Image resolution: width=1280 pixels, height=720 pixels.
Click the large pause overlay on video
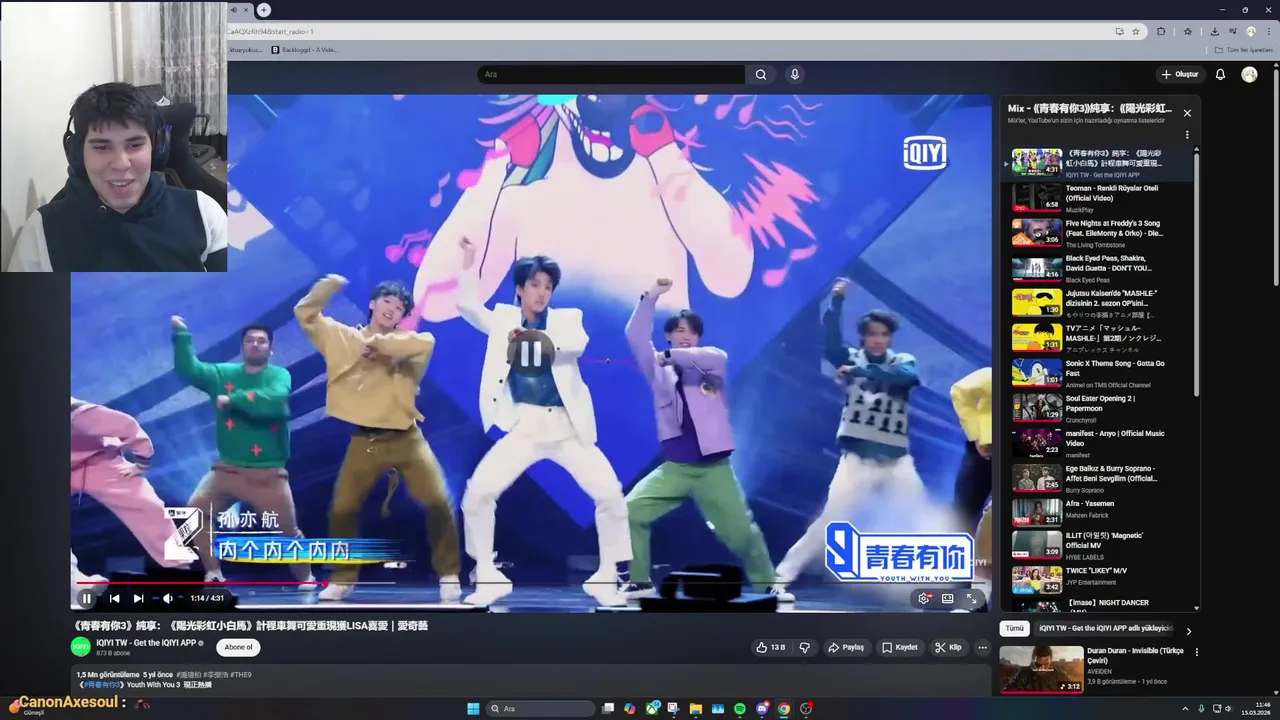(530, 353)
